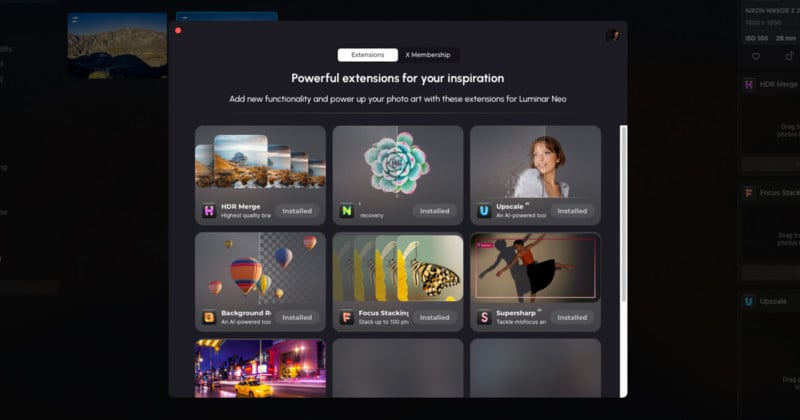Click Installed button for Upscale
The width and height of the screenshot is (800, 420).
tap(572, 211)
